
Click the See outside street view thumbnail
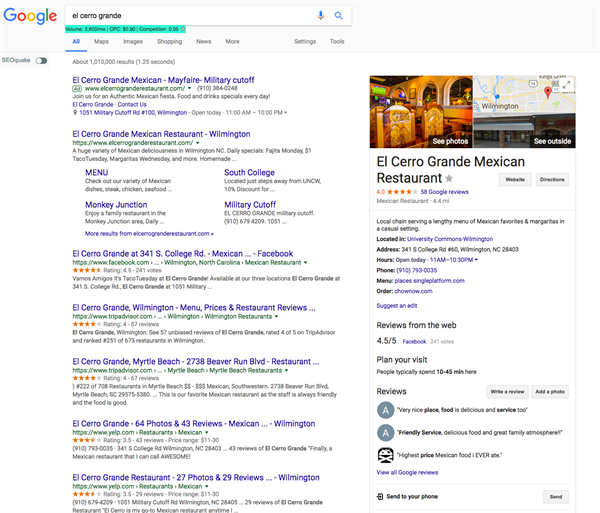click(x=524, y=130)
